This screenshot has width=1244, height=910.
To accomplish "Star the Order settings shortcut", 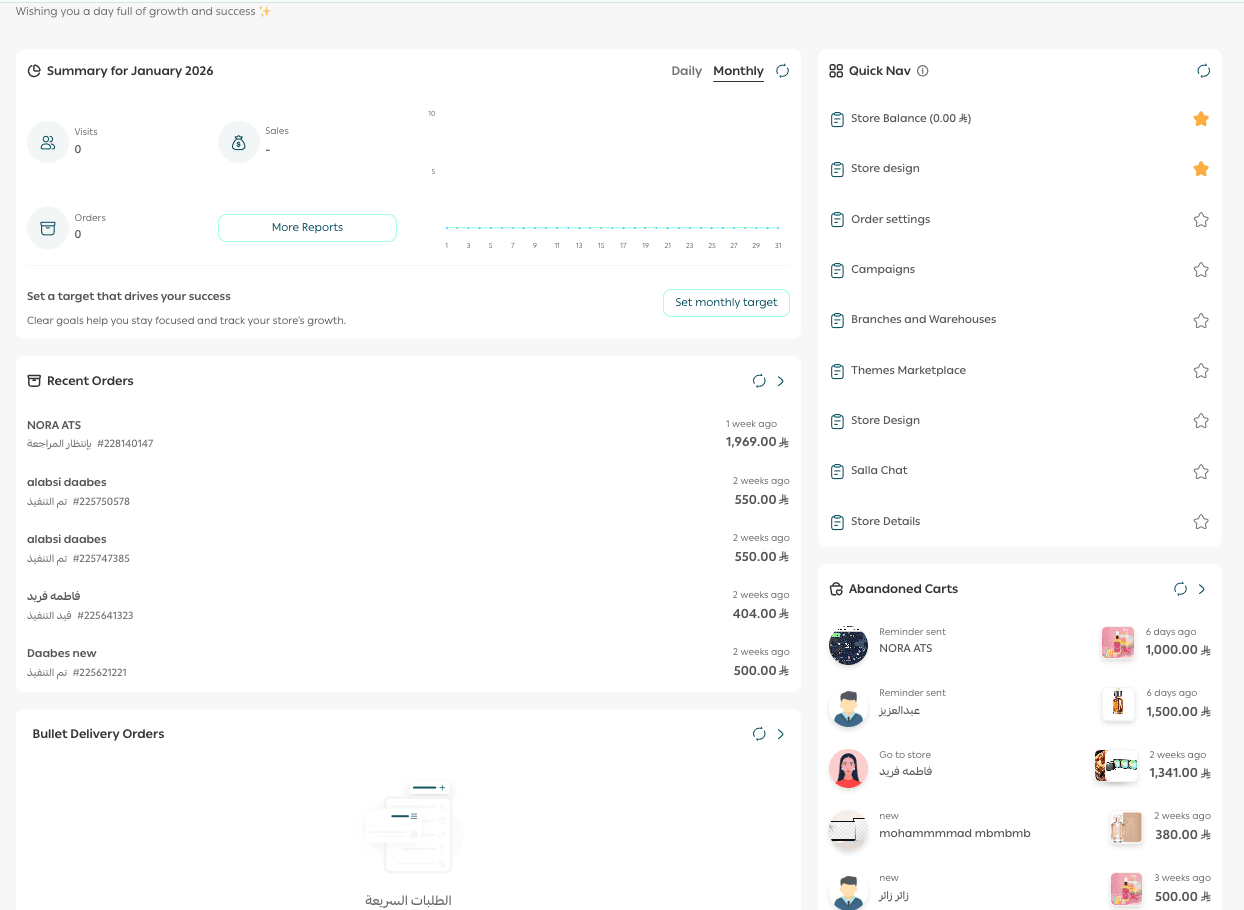I will pyautogui.click(x=1201, y=220).
